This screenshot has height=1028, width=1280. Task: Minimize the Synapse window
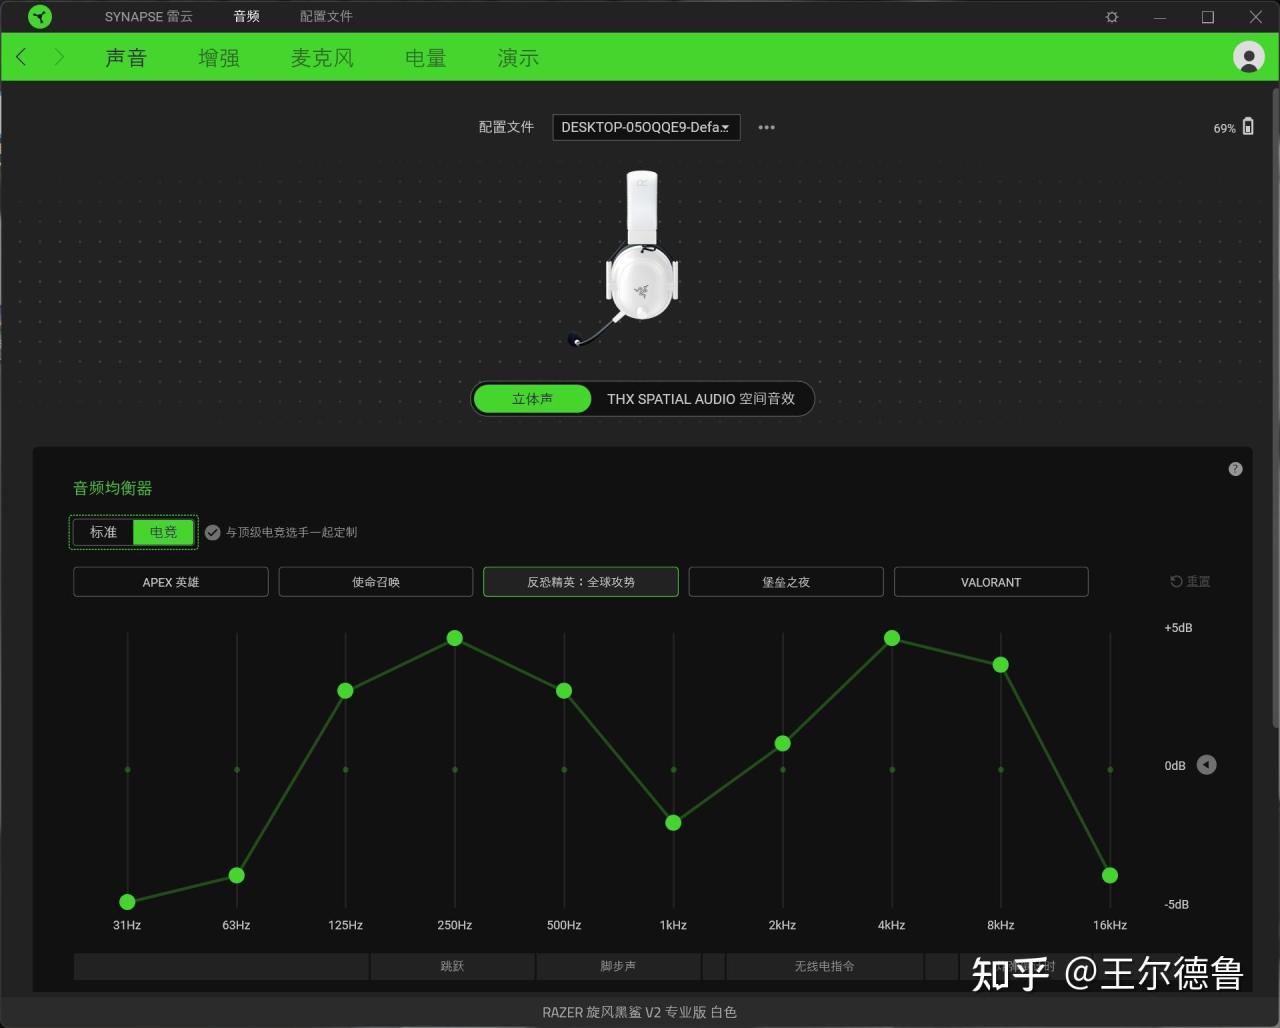pyautogui.click(x=1160, y=17)
